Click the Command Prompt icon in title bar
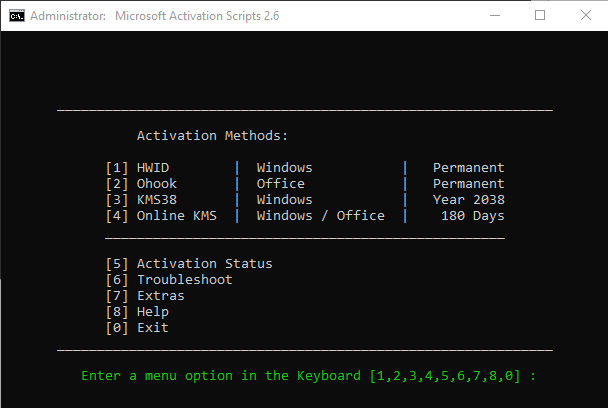The image size is (608, 408). tap(14, 16)
